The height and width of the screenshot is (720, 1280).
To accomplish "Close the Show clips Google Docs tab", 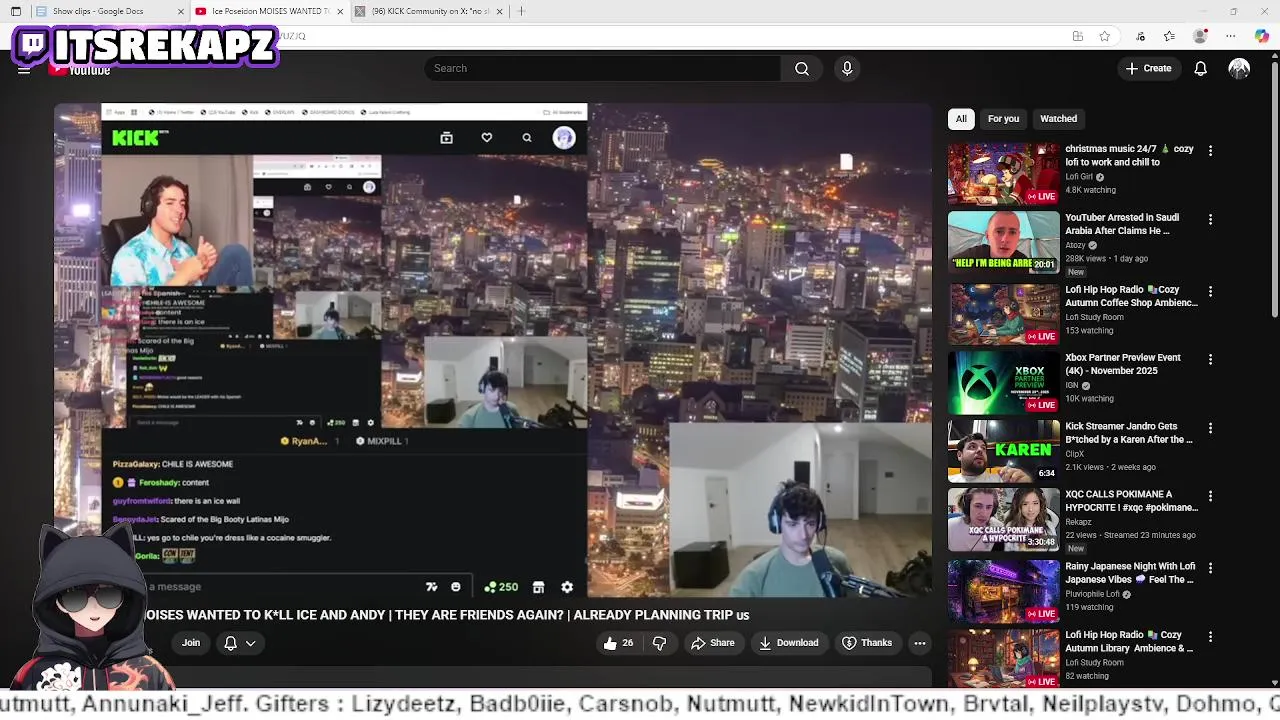I will (181, 11).
